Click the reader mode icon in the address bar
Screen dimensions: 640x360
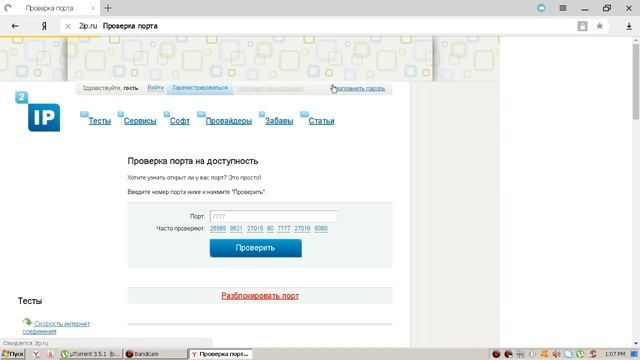coord(582,26)
